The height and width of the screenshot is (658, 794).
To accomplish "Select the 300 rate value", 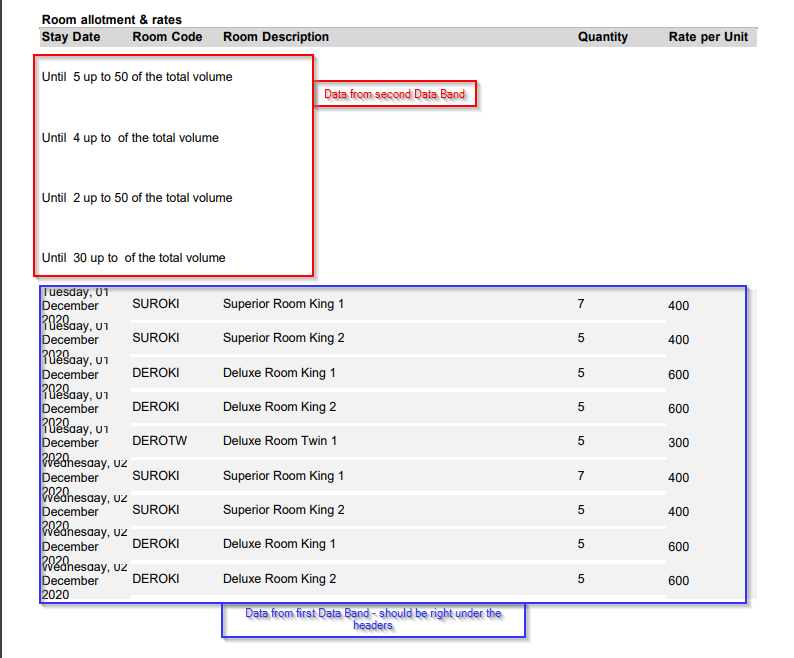I will coord(678,443).
